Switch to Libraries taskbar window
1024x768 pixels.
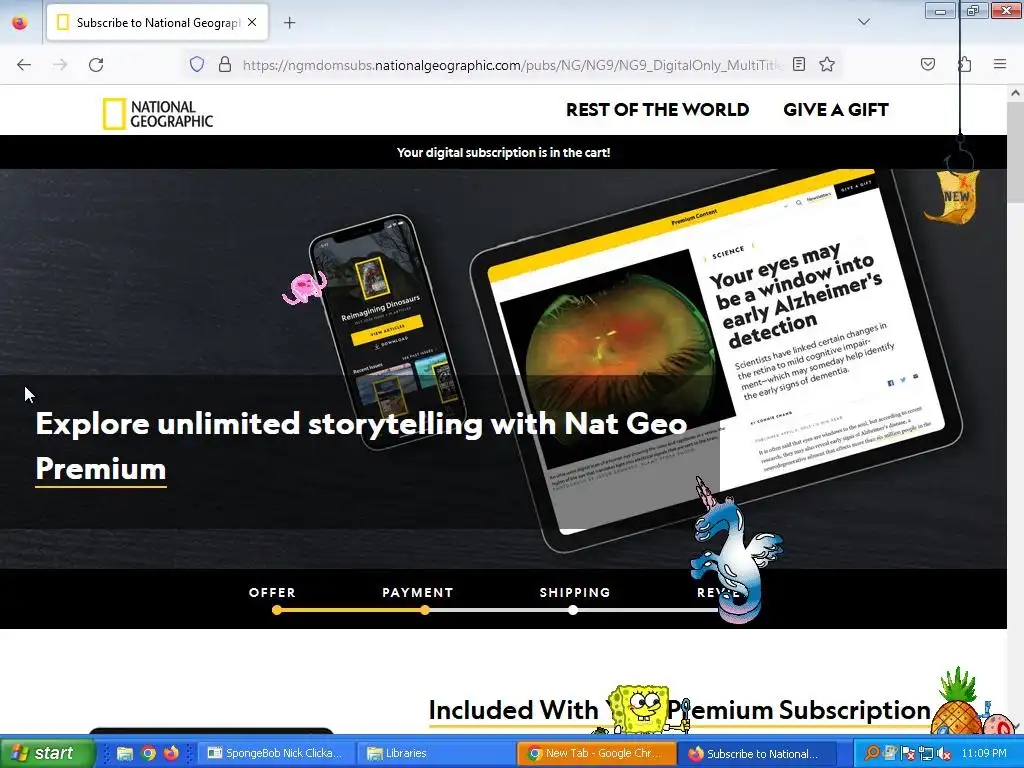[436, 753]
